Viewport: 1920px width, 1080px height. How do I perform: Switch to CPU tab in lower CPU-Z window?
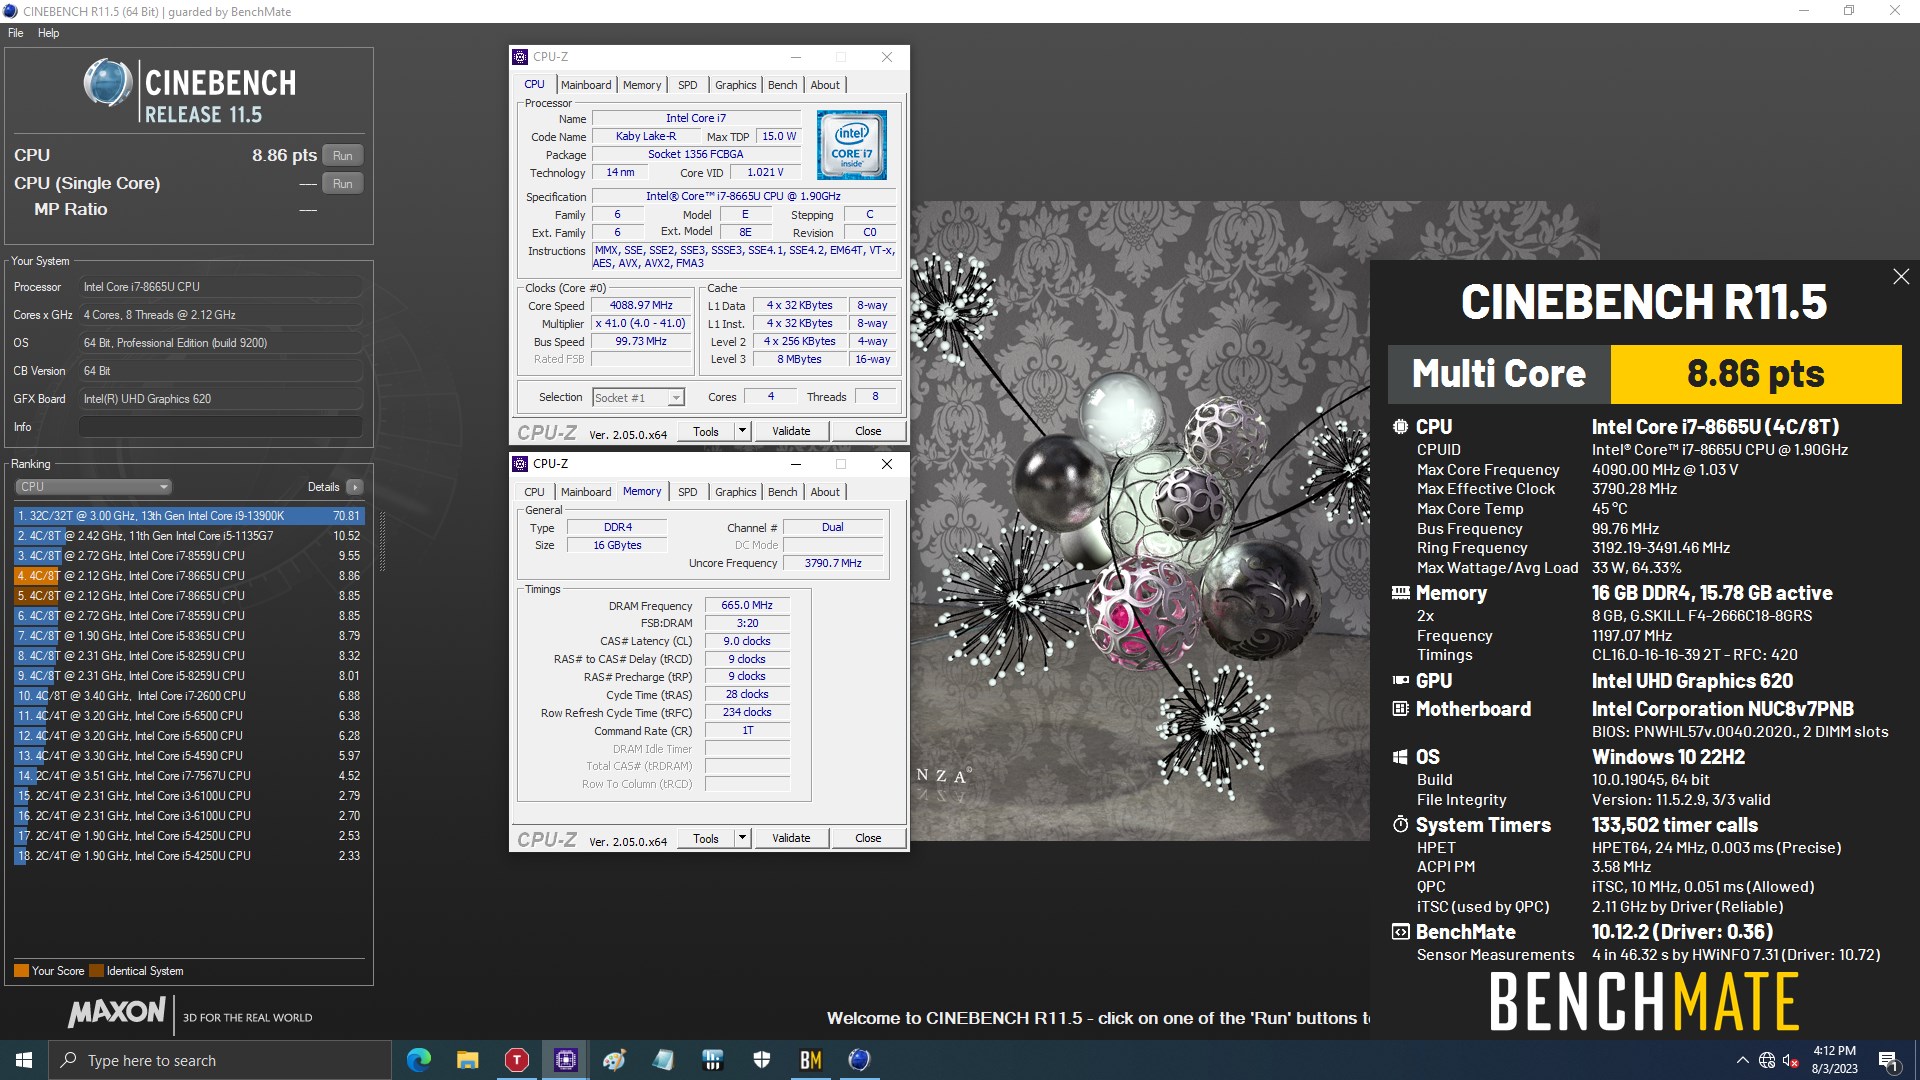pyautogui.click(x=535, y=492)
